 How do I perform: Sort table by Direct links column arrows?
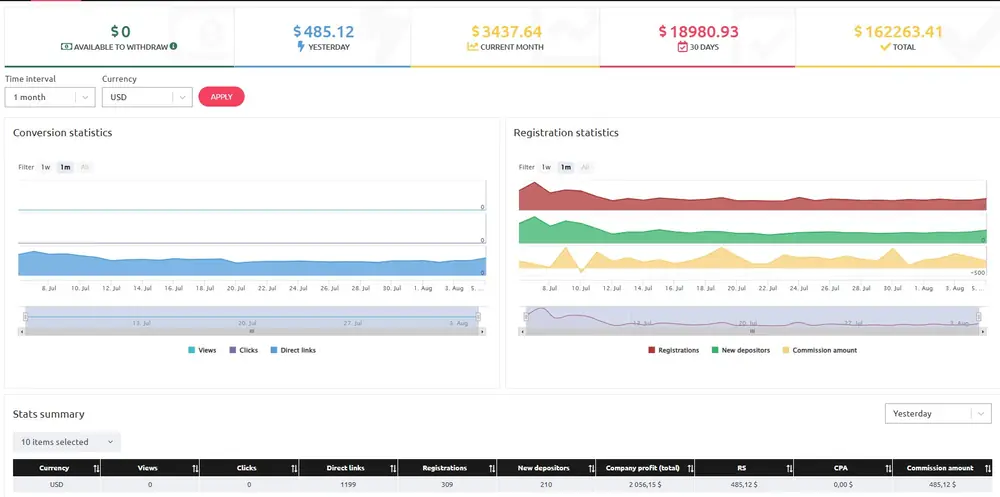click(393, 468)
